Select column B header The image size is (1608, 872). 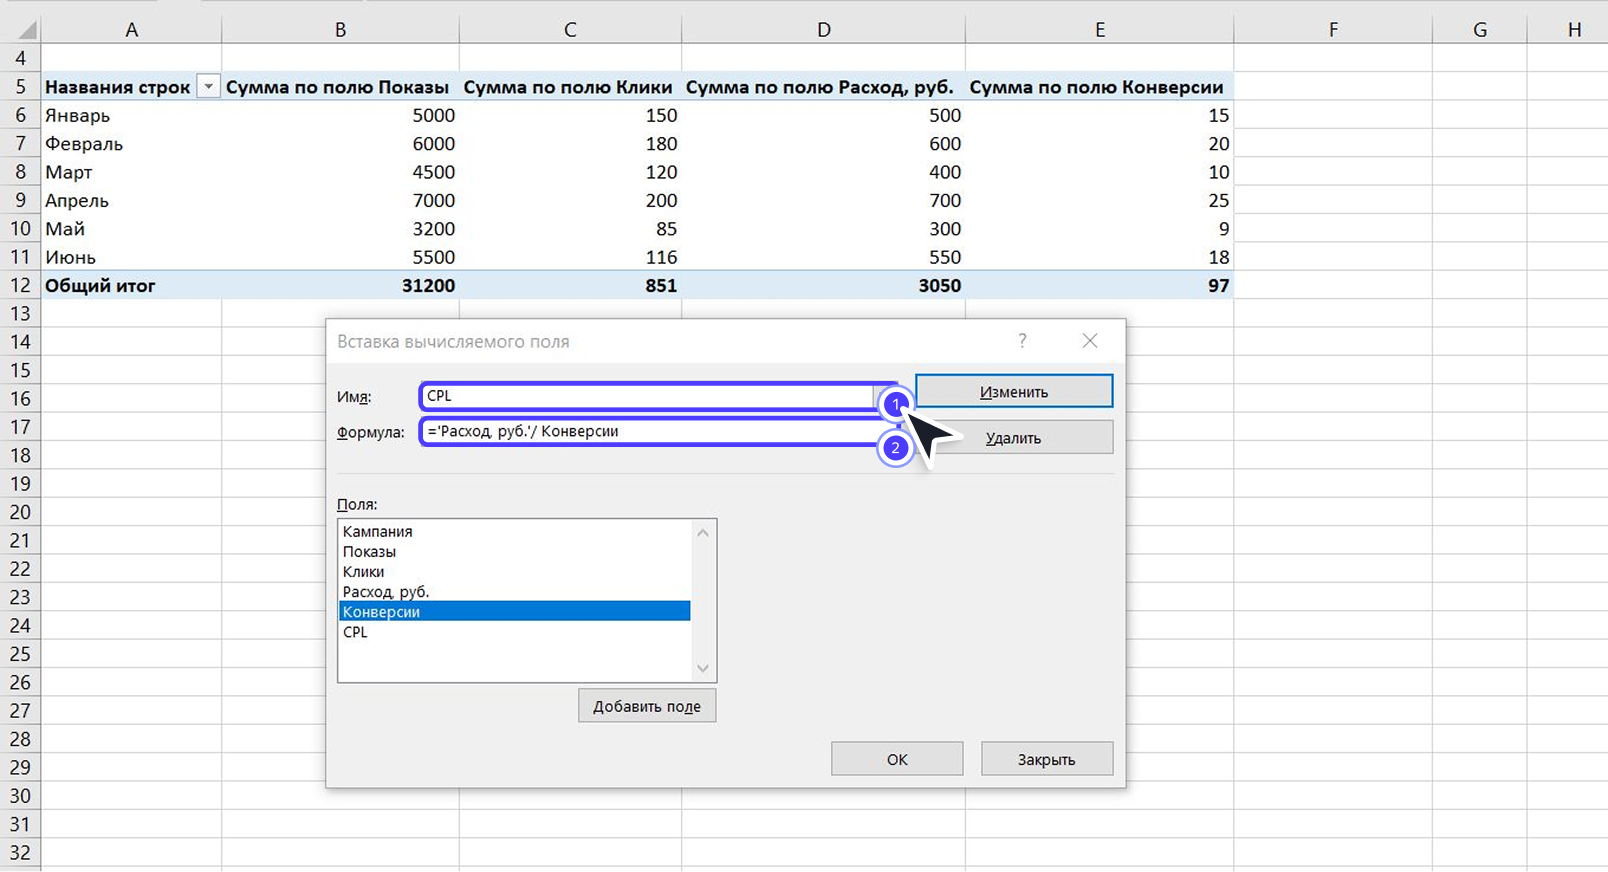pyautogui.click(x=341, y=30)
